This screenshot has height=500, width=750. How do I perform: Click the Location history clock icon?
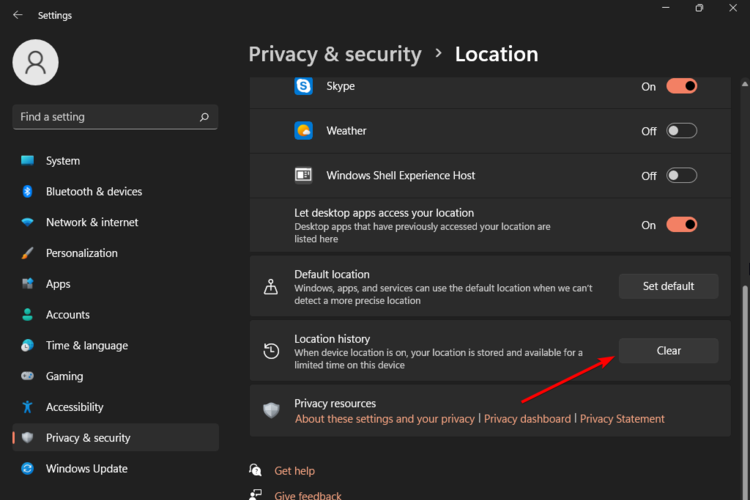(271, 351)
